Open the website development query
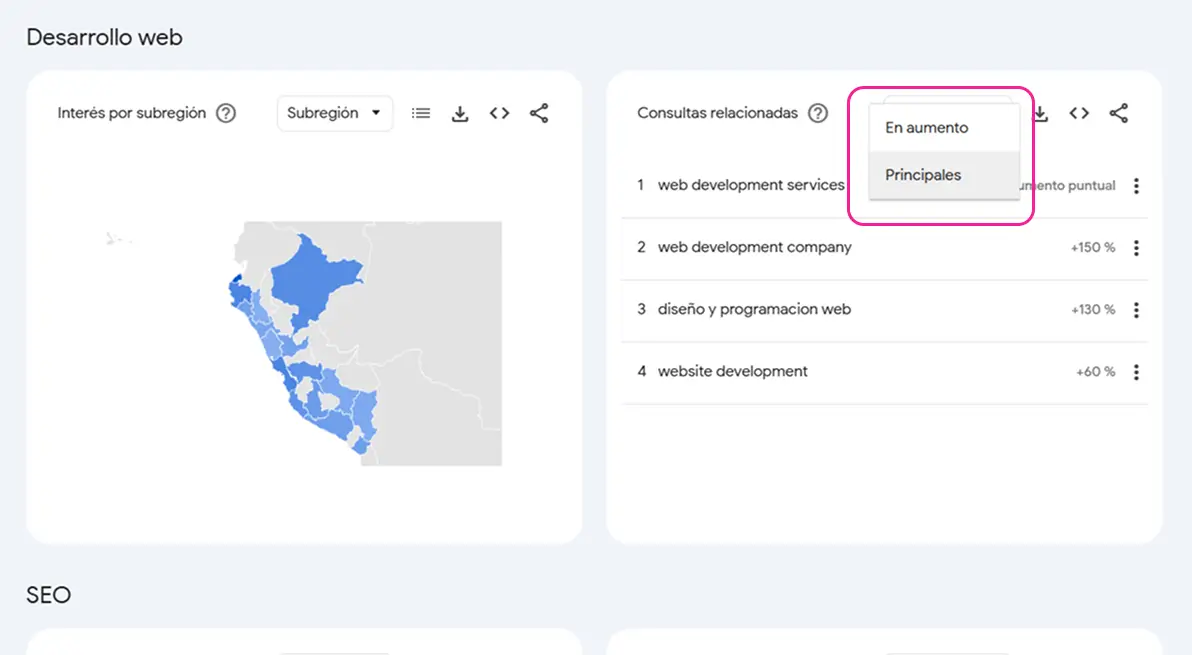Screen dimensions: 1192x655 point(733,372)
